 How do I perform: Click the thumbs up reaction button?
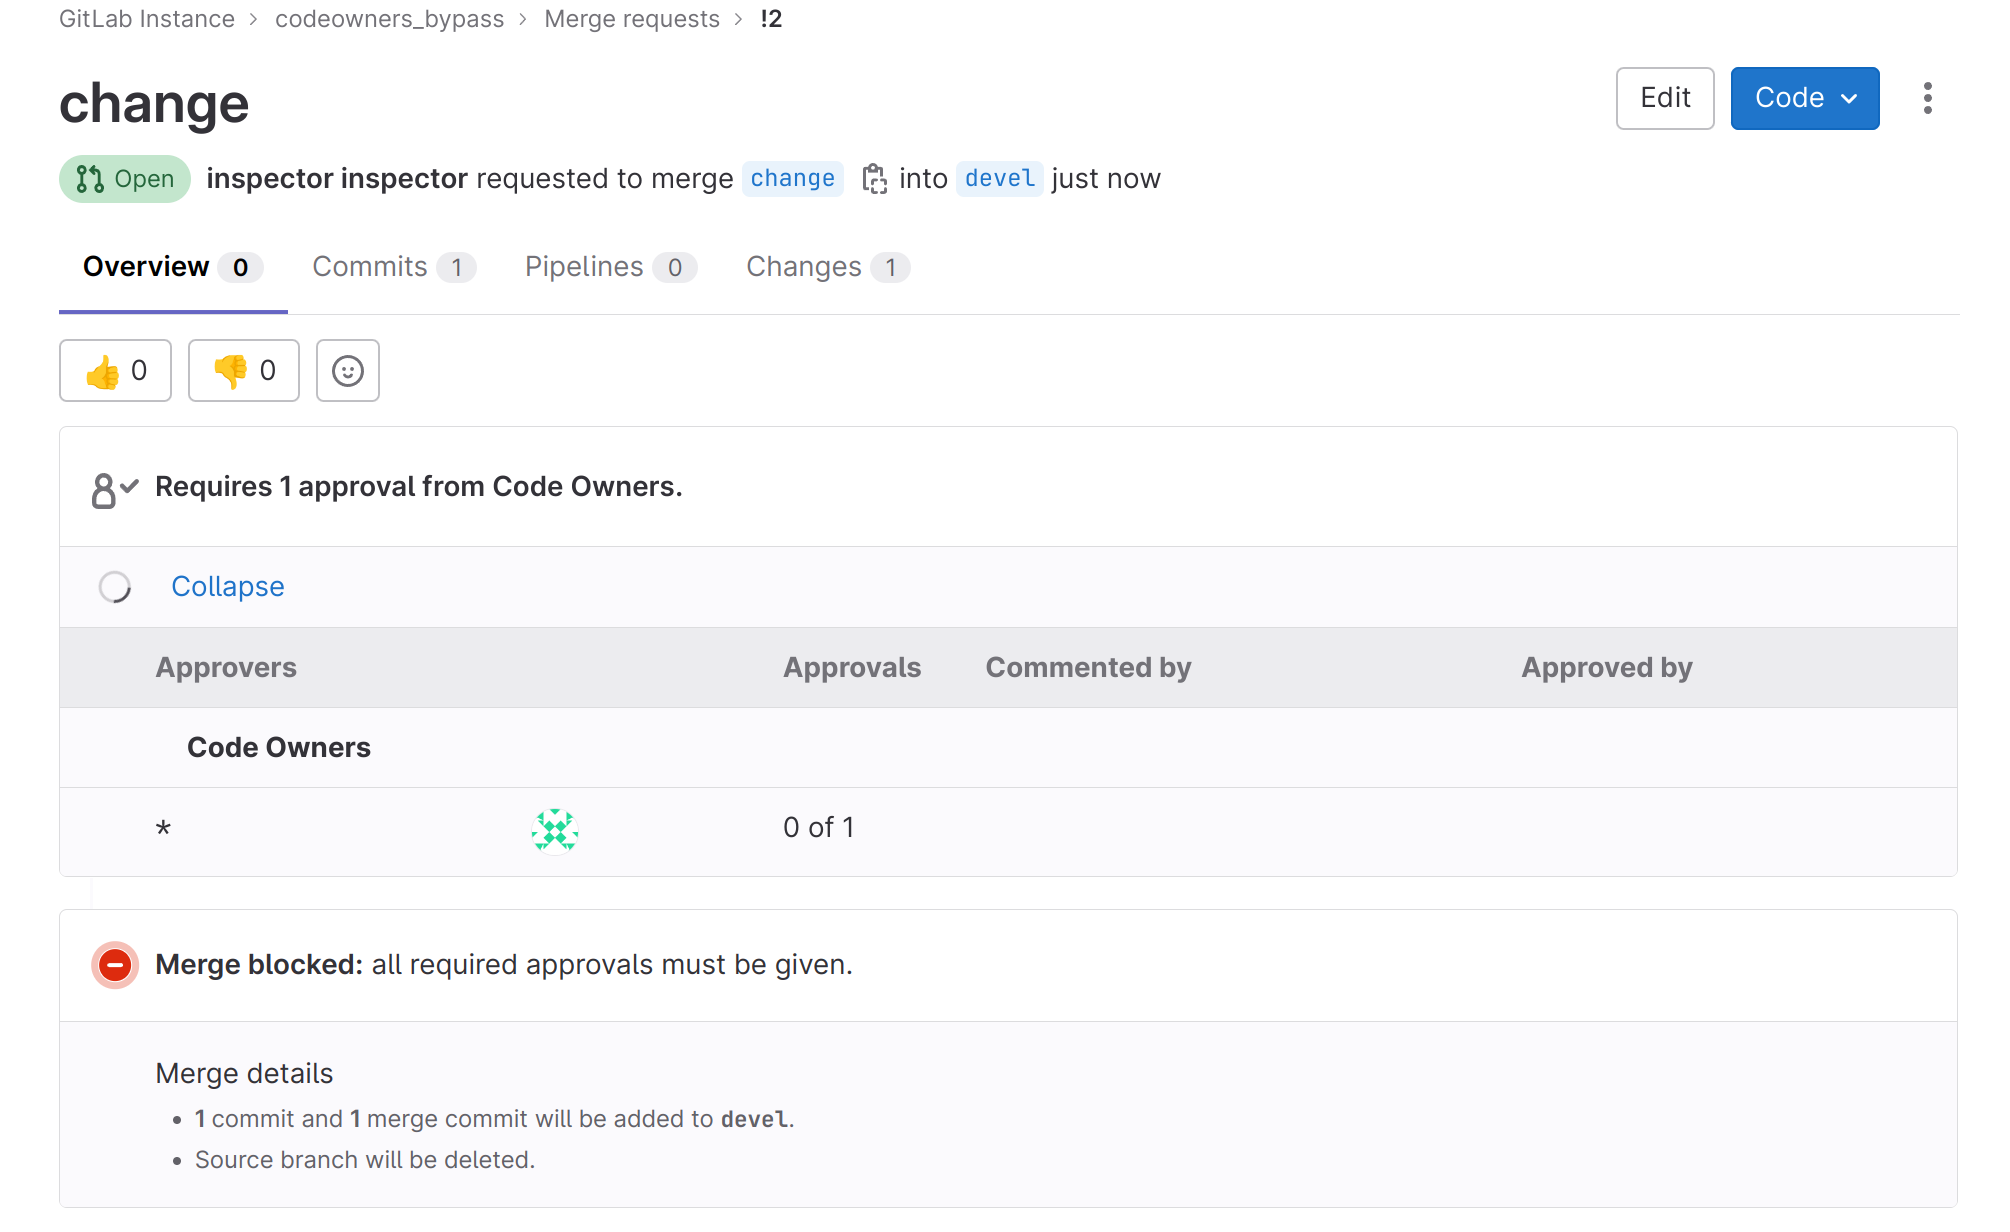click(x=115, y=371)
